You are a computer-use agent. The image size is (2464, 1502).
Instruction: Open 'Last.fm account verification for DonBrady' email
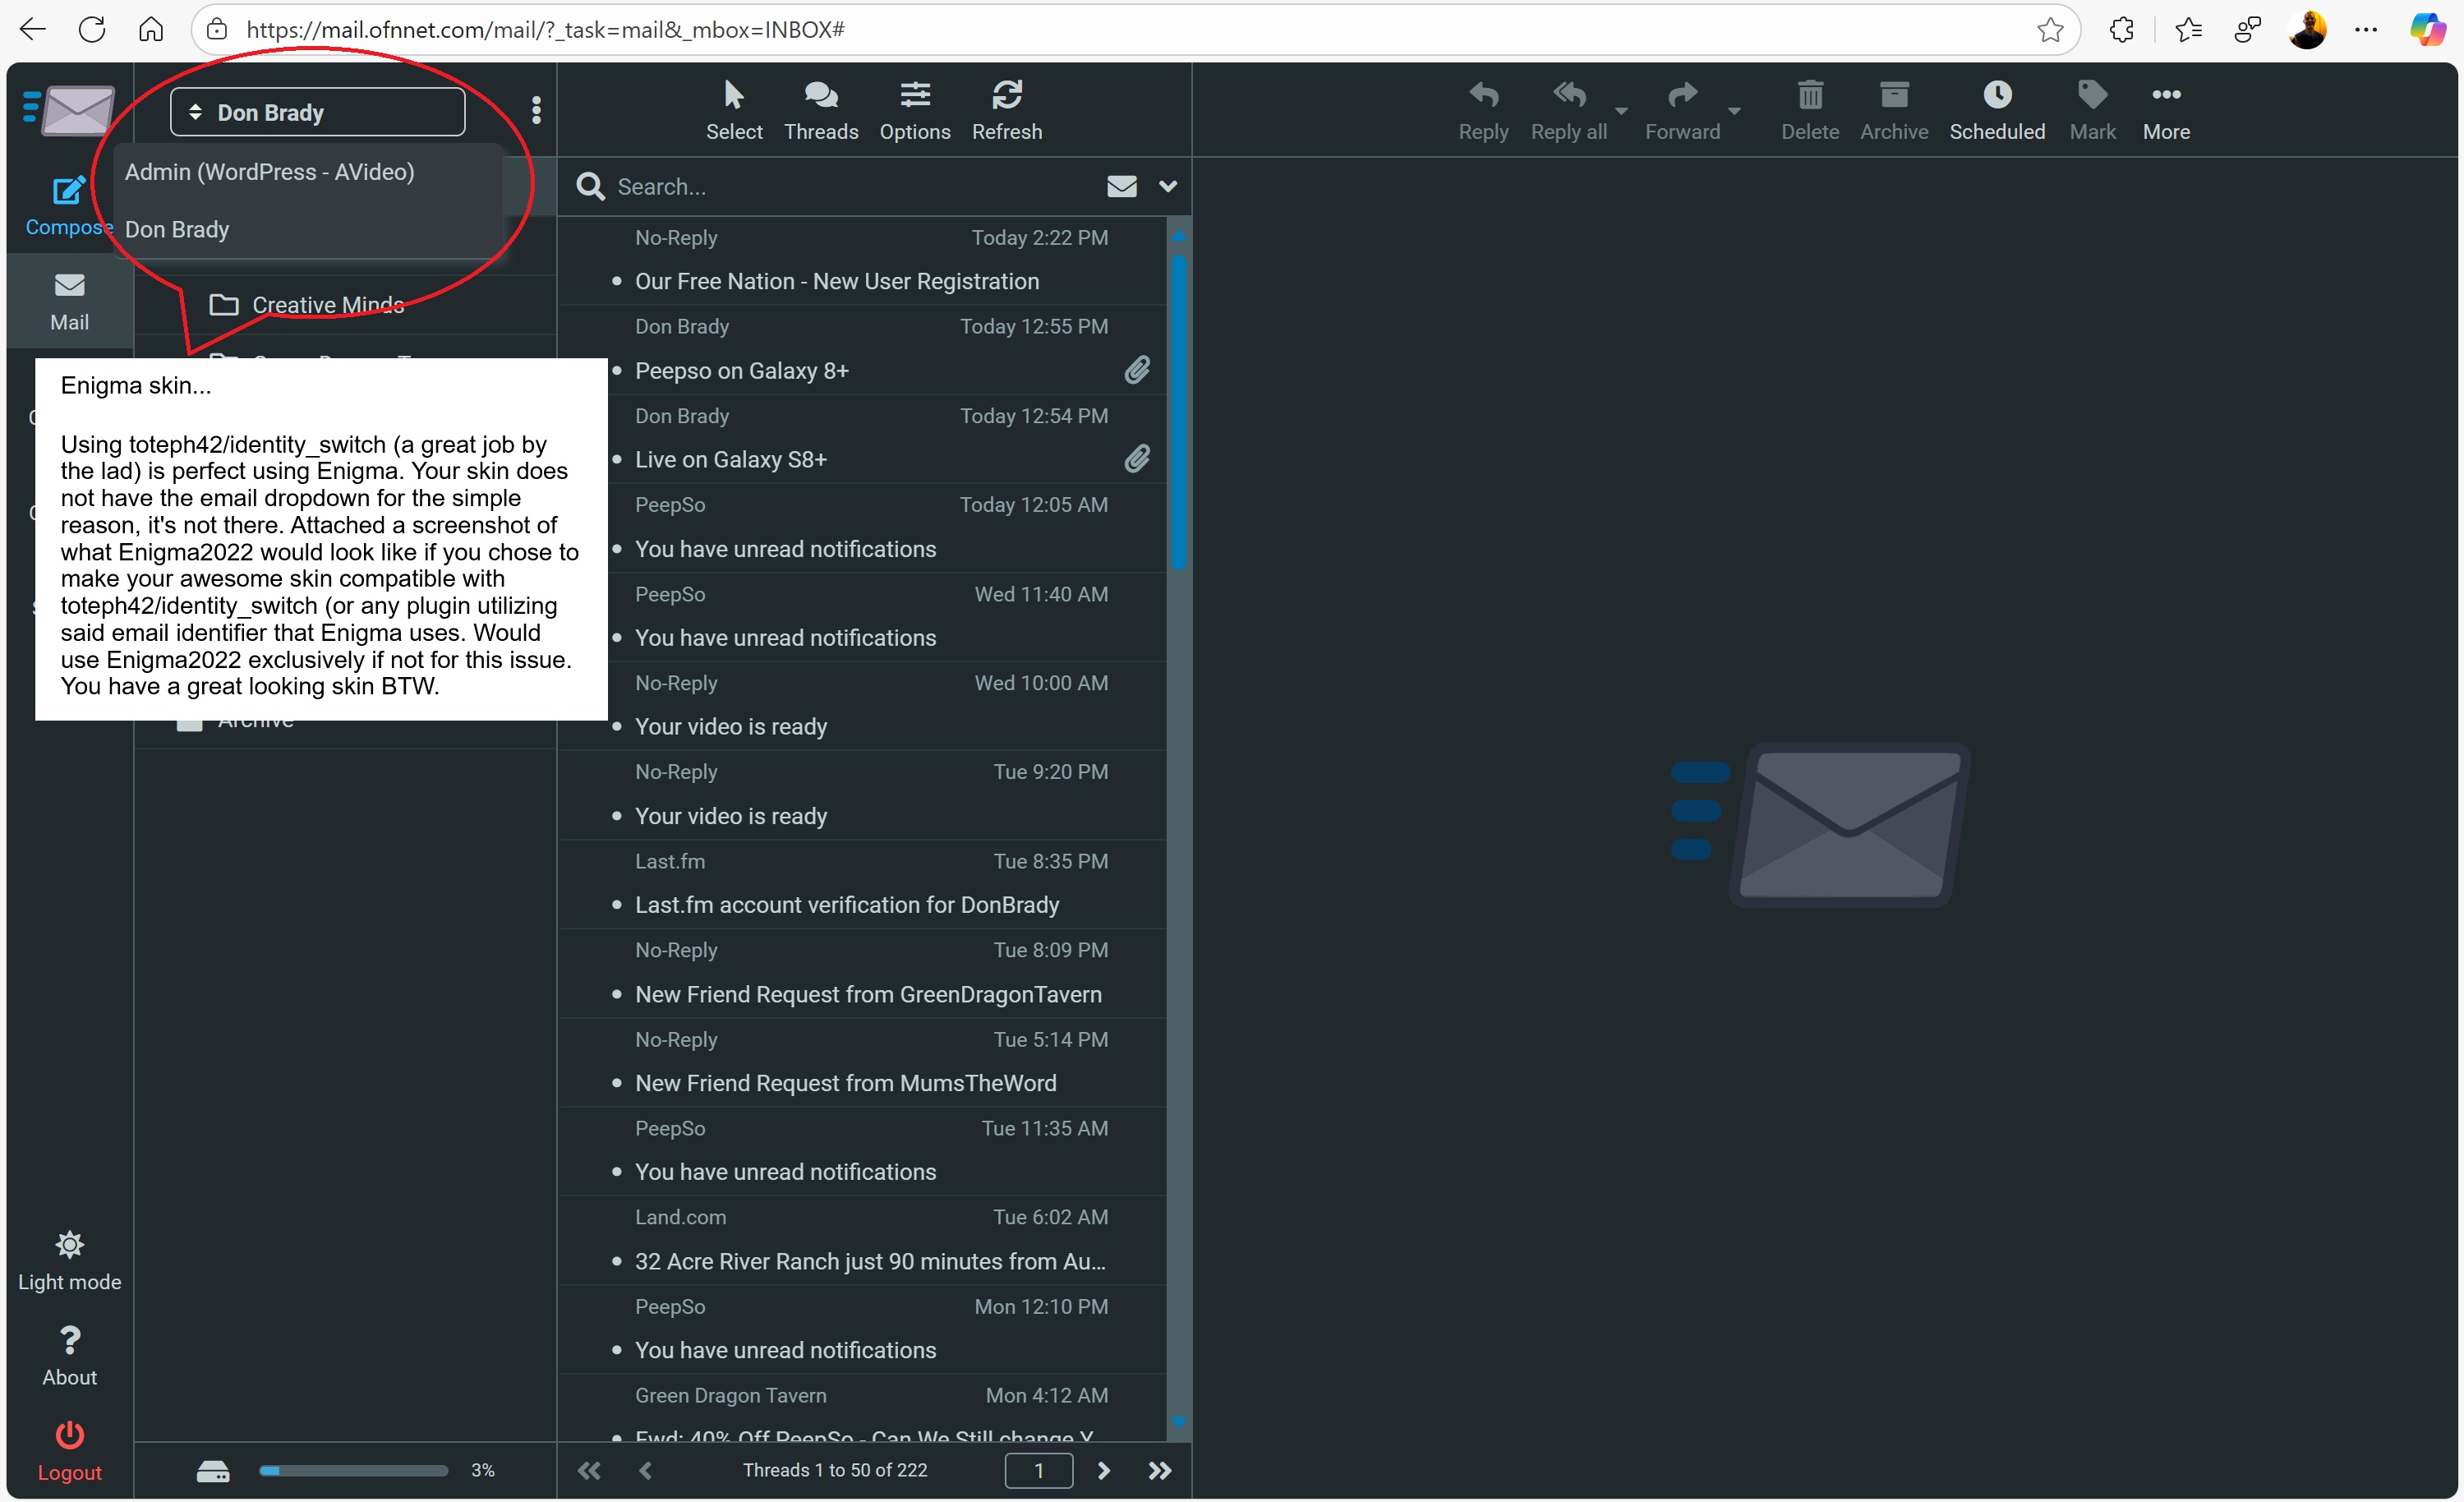click(x=863, y=884)
